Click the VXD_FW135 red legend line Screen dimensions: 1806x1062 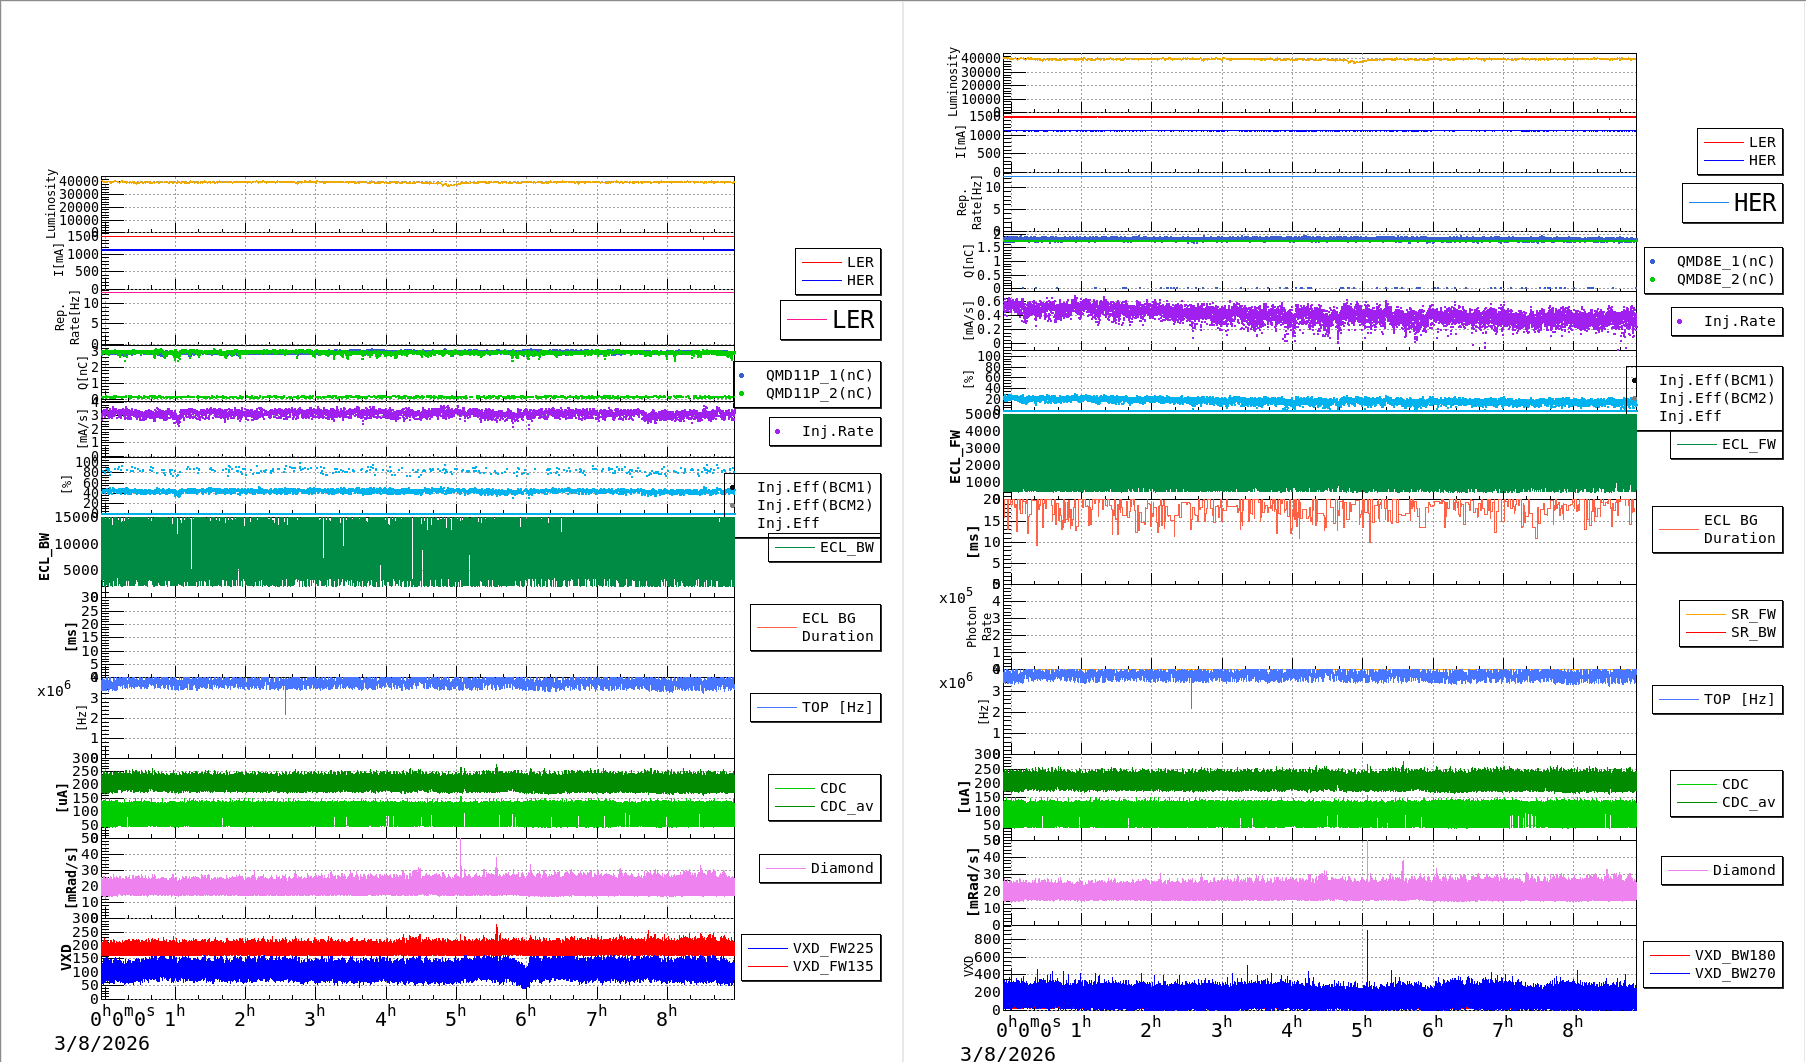click(x=768, y=966)
